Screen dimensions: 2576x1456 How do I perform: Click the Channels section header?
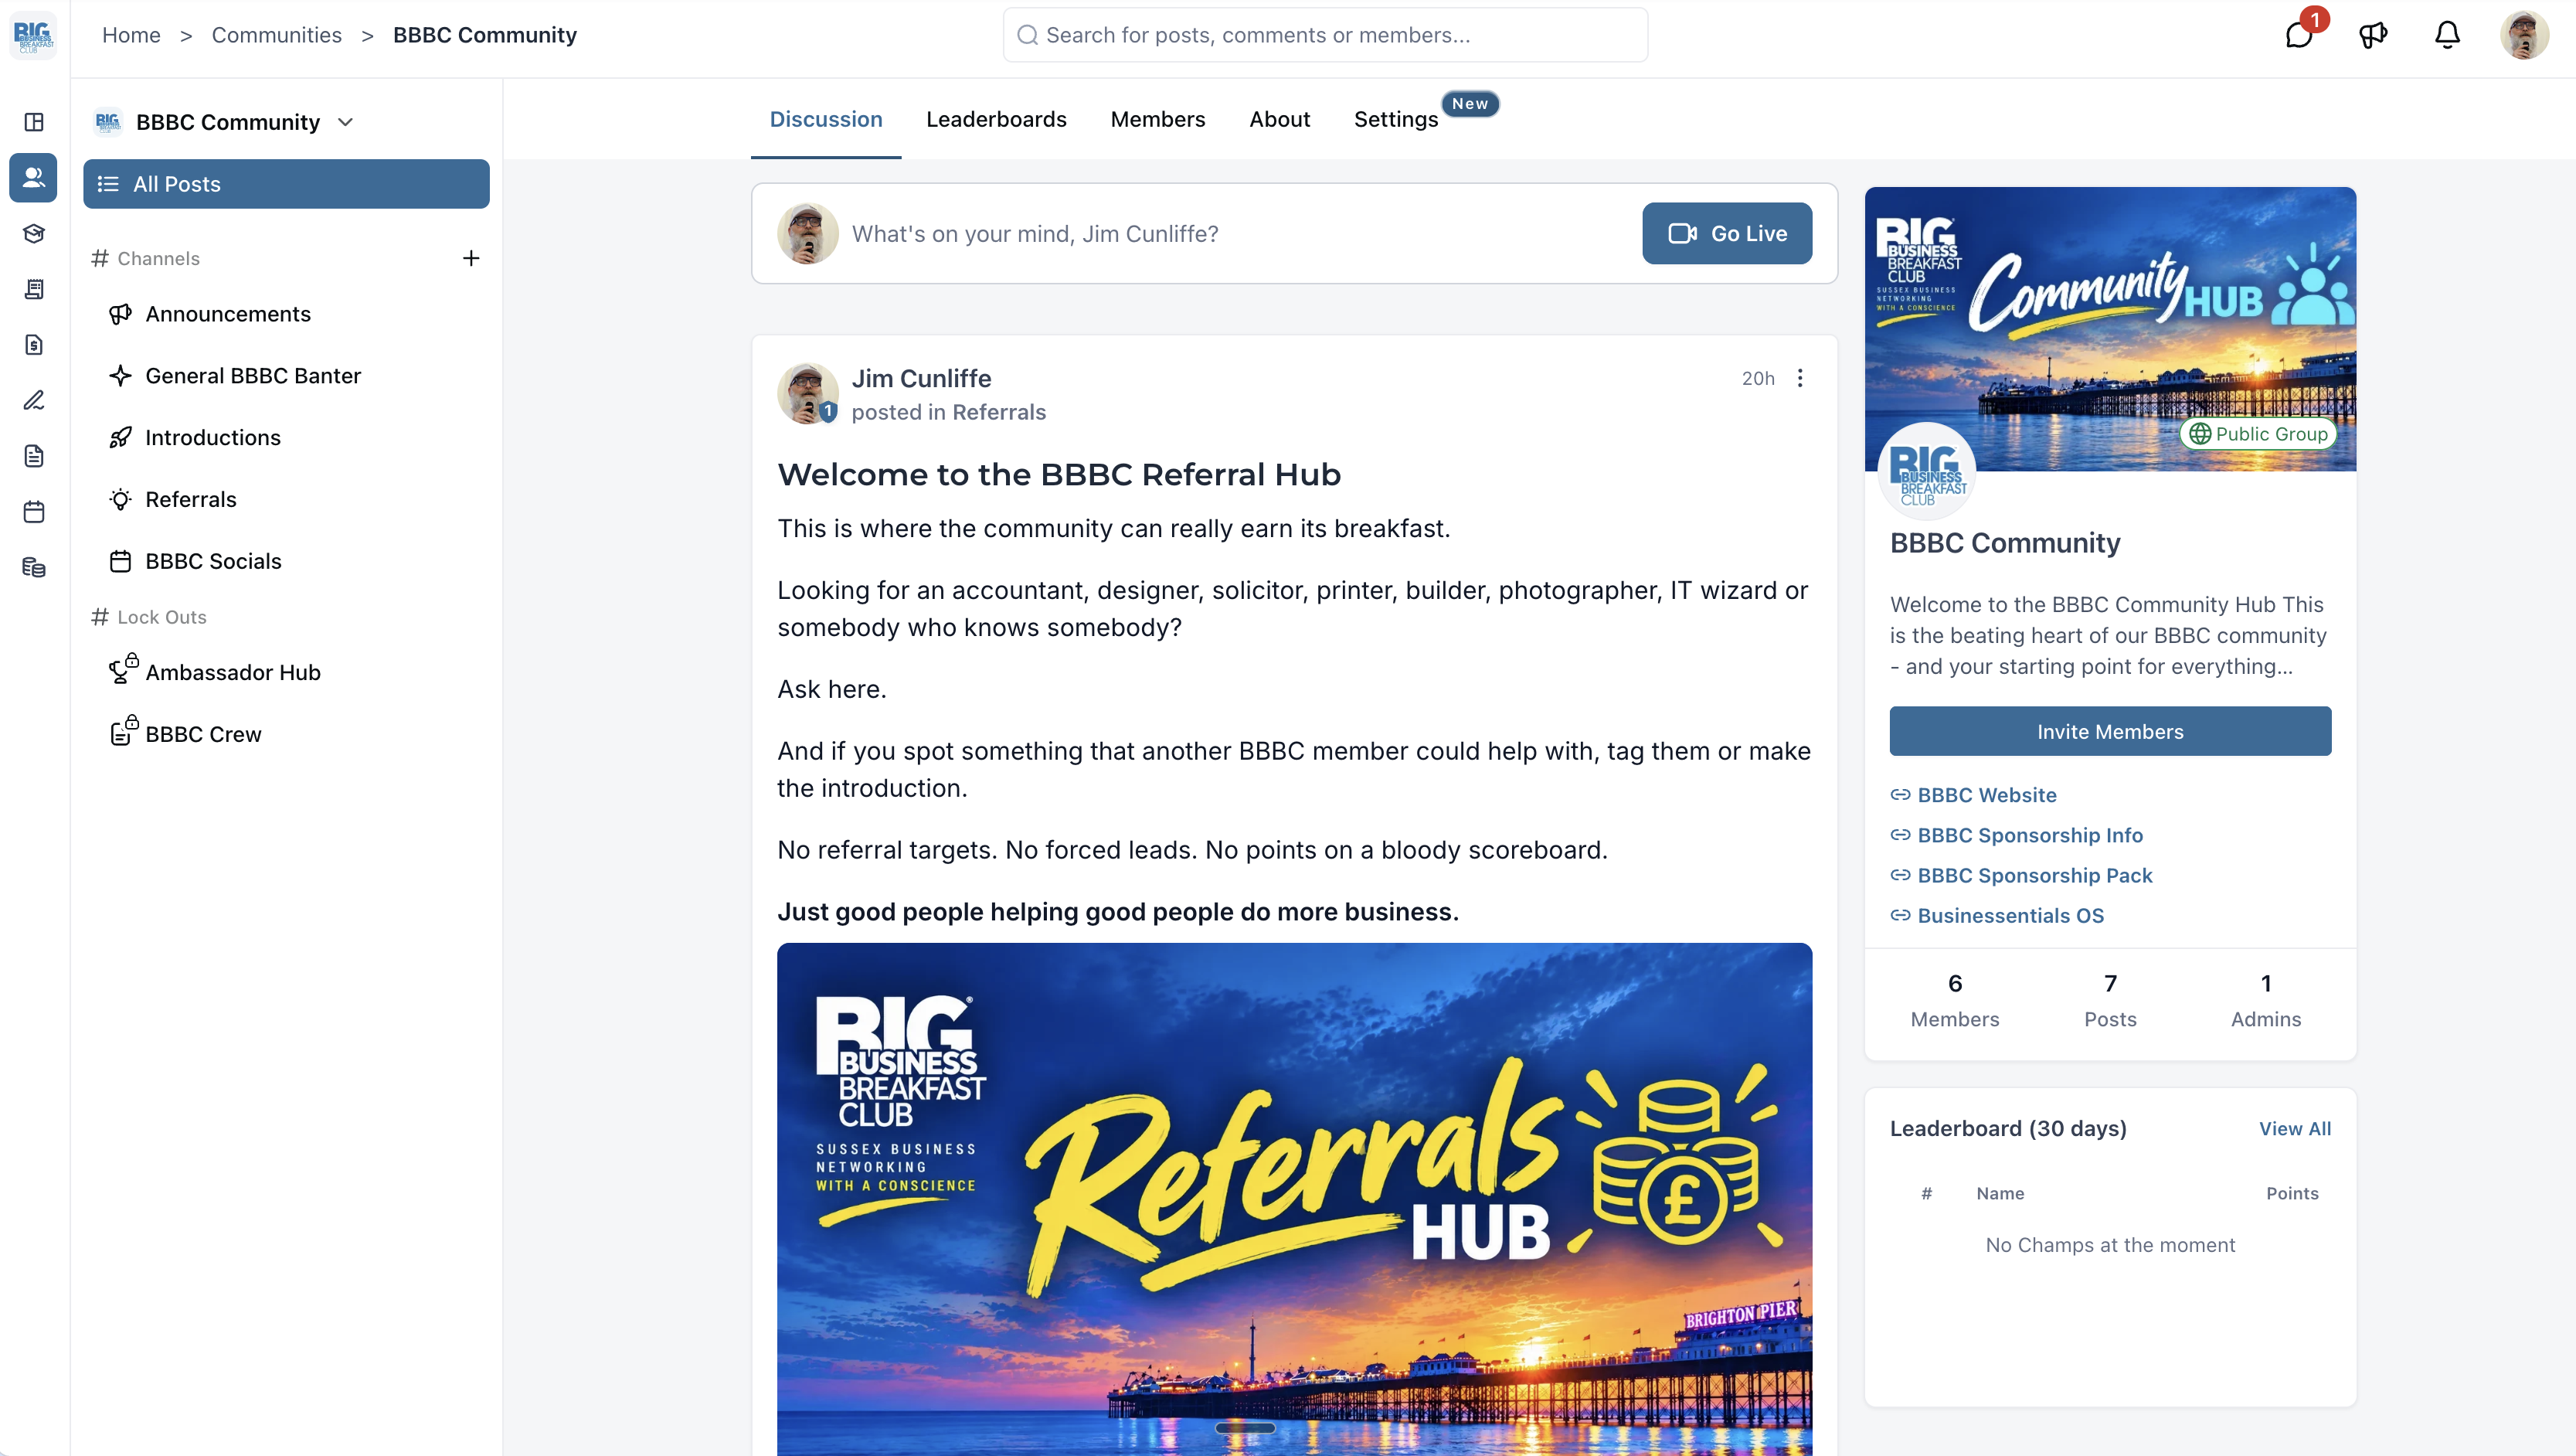tap(146, 258)
